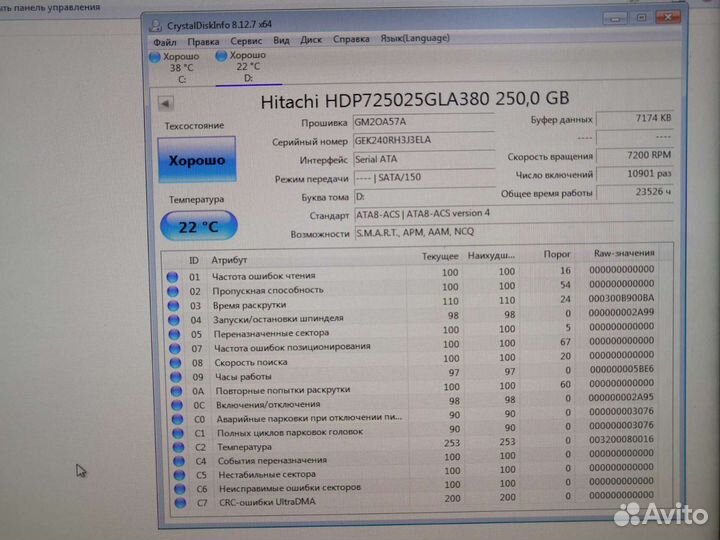Click the Буква тома field D:

coord(425,196)
